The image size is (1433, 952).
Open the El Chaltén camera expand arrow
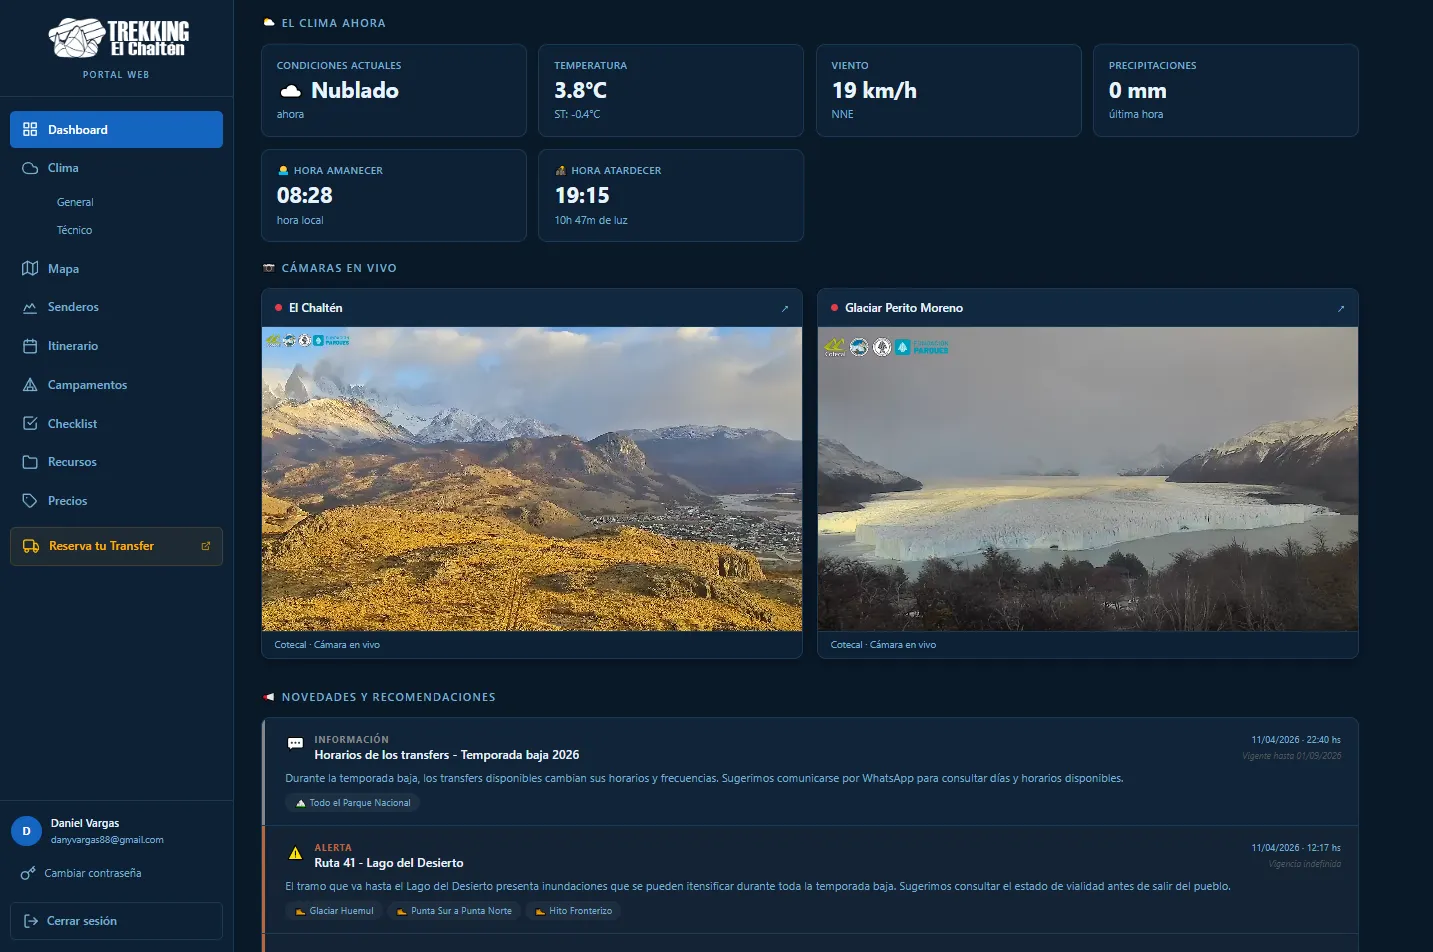tap(785, 308)
